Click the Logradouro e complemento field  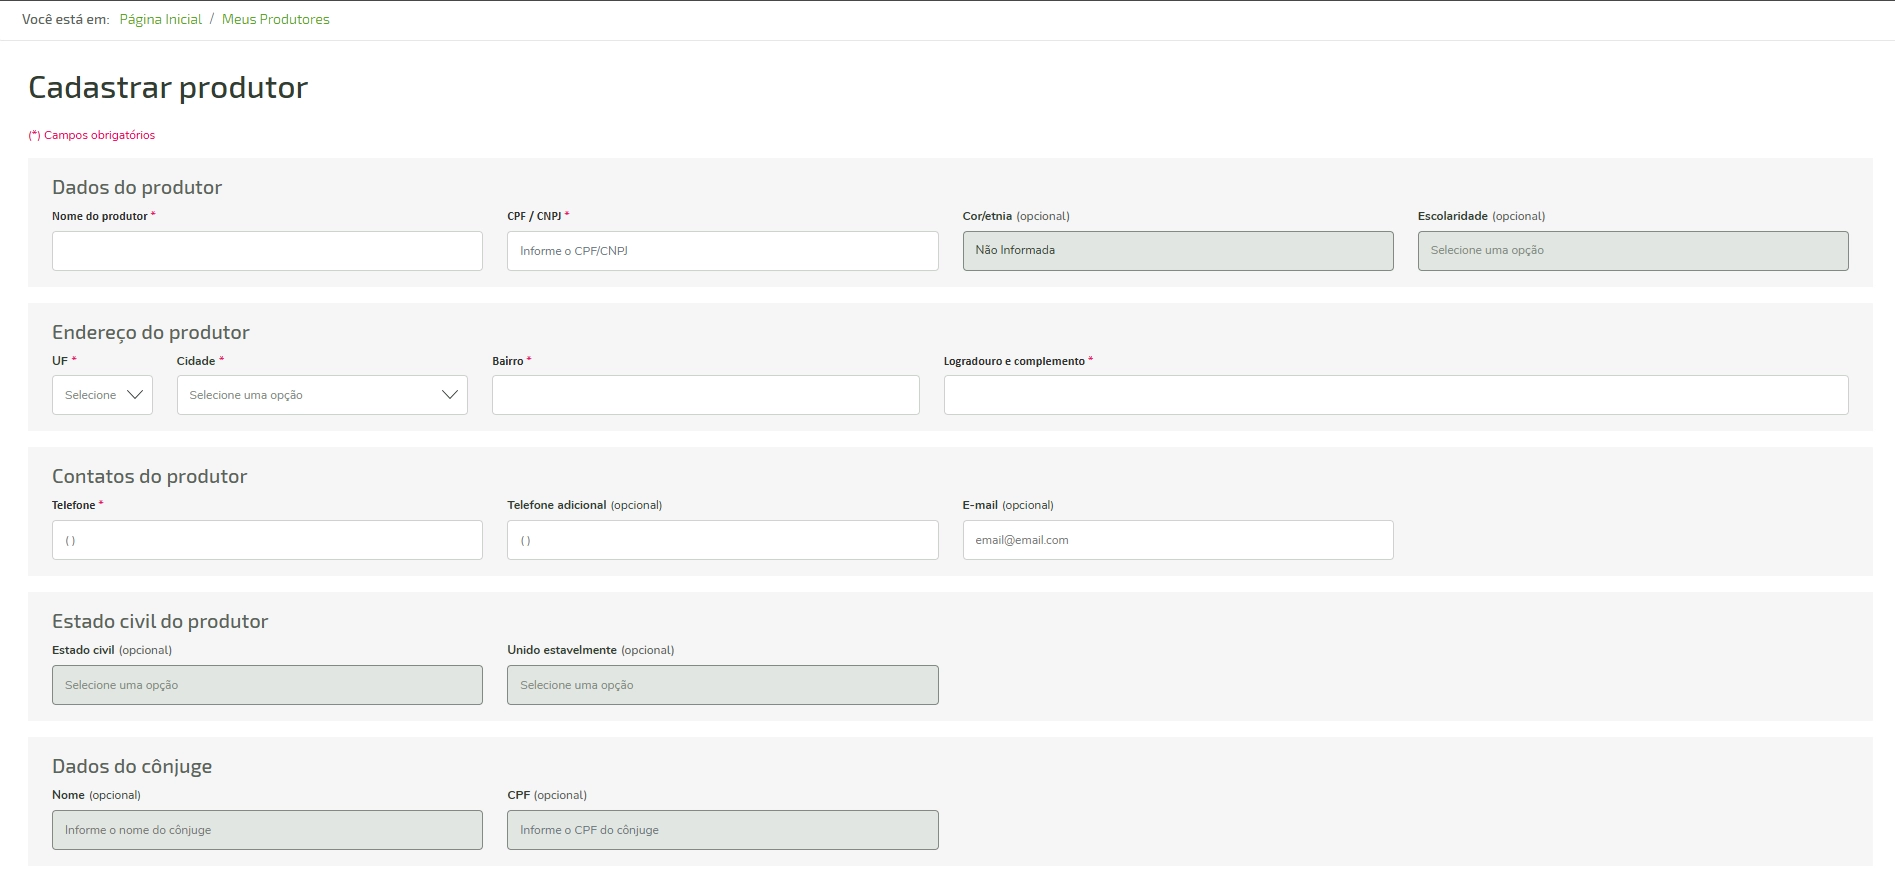[x=1395, y=395]
